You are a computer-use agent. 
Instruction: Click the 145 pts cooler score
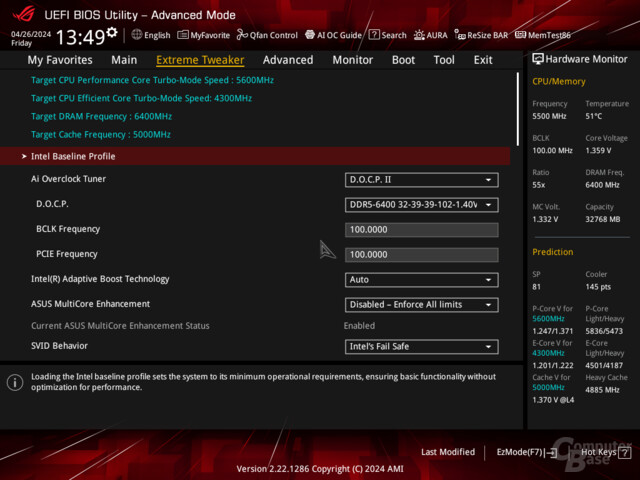pos(598,287)
